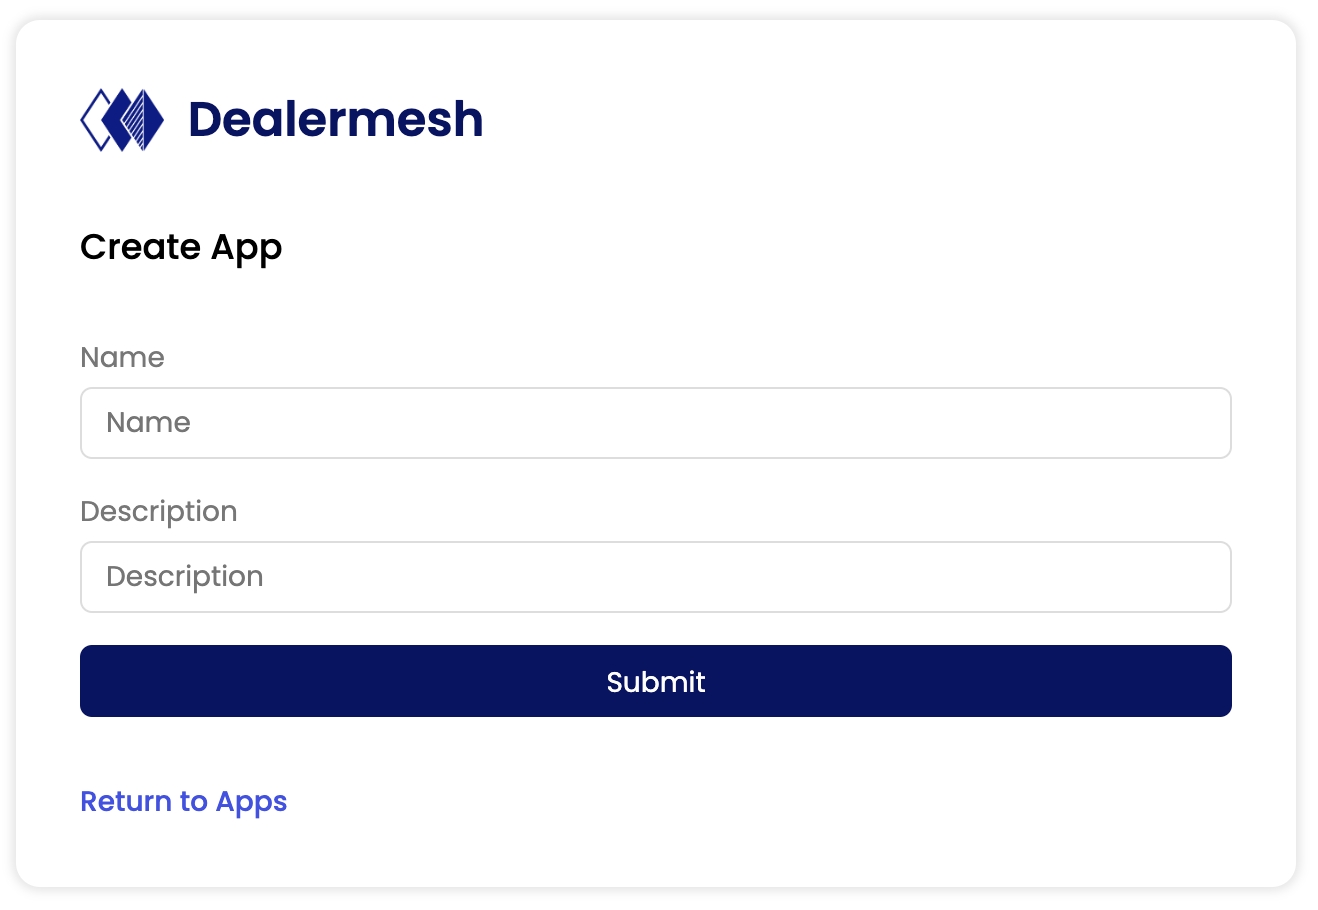Click the Create App heading

point(181,247)
